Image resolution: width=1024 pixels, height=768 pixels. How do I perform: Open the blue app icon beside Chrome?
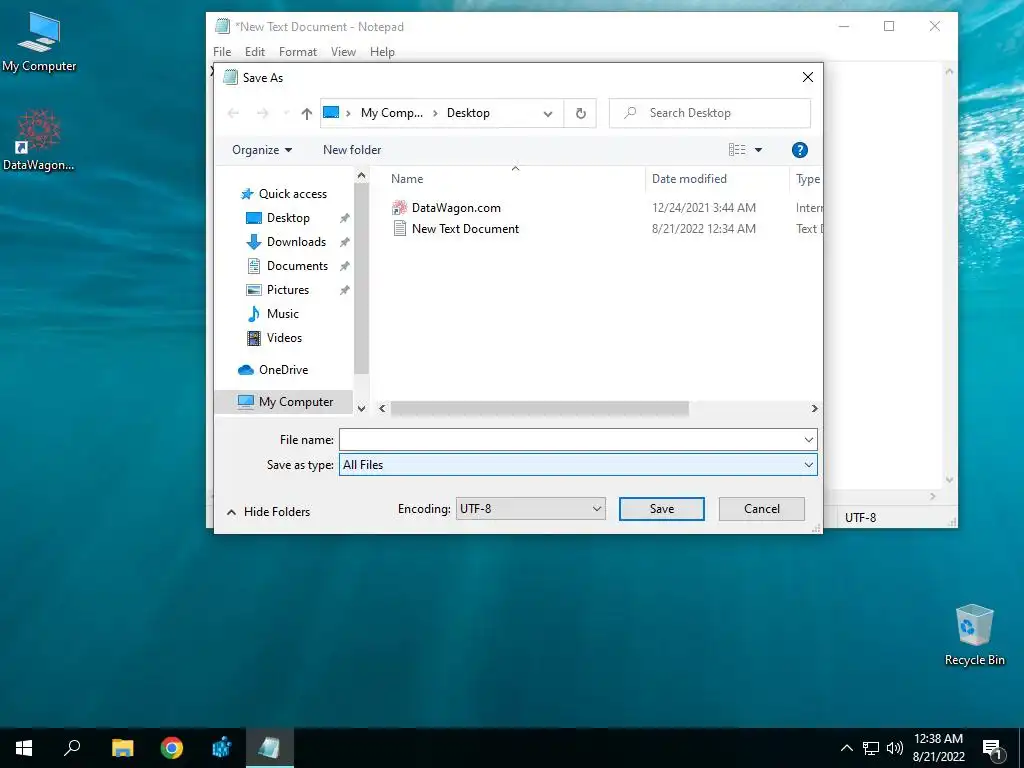221,748
